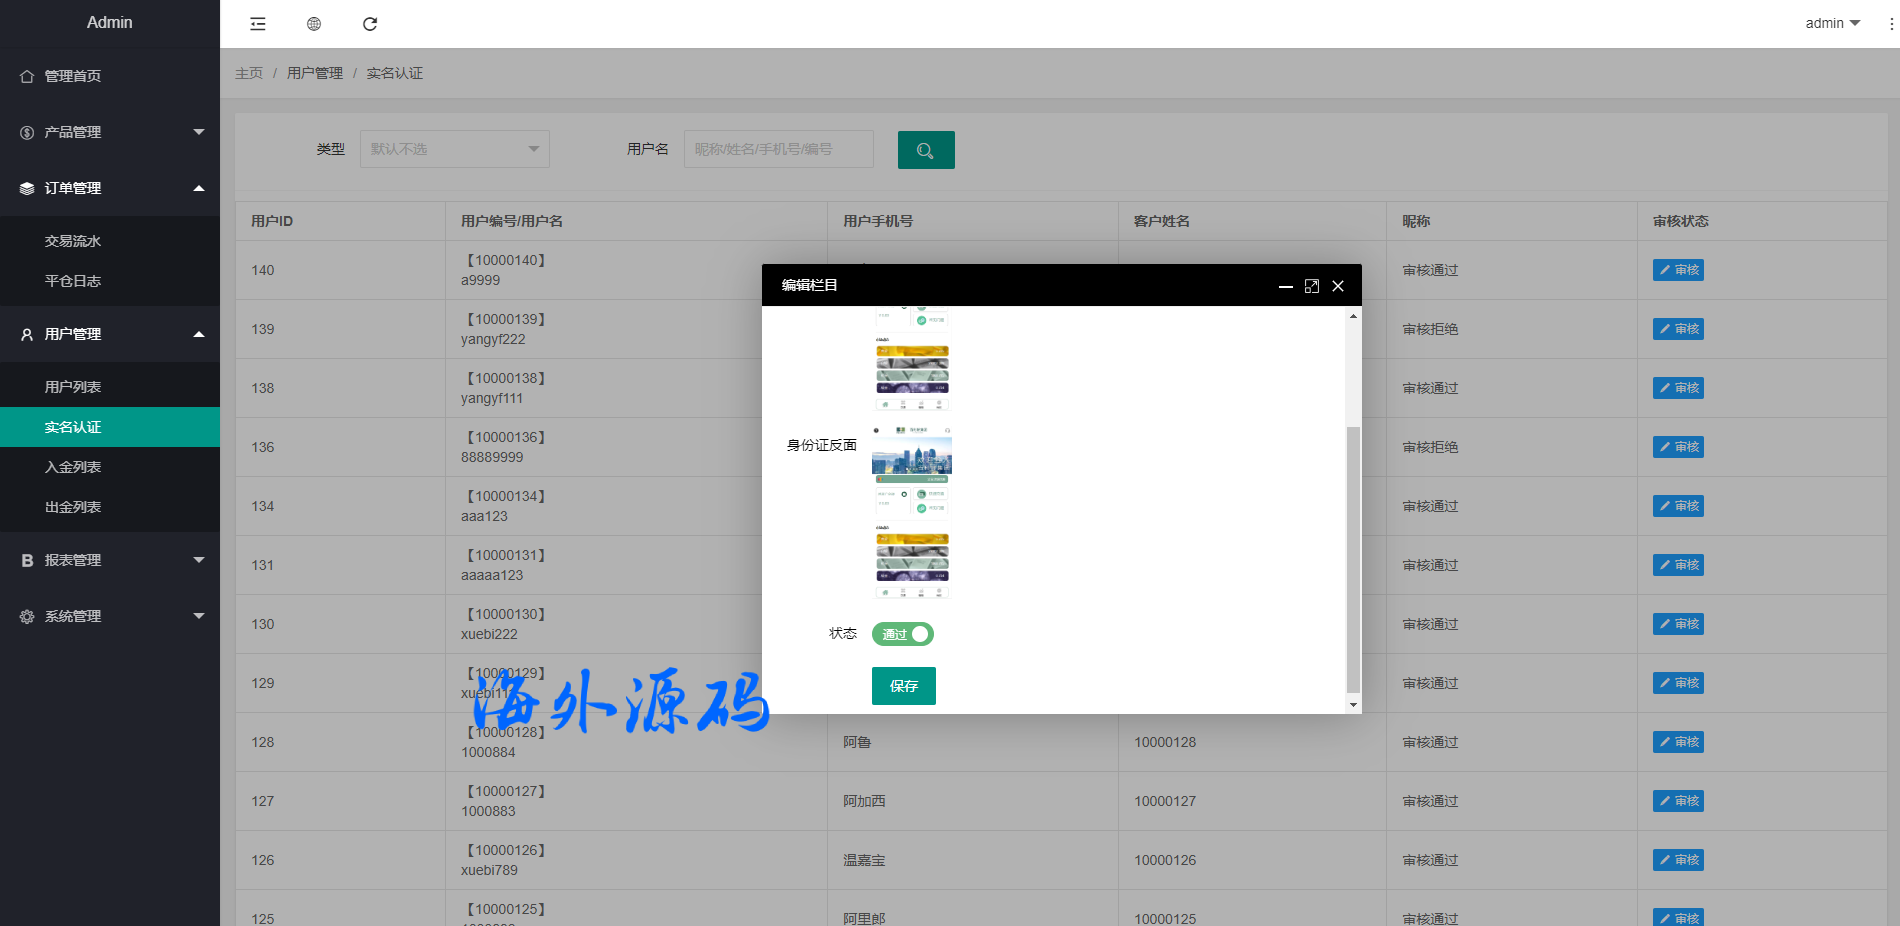
Task: Click 审核 button for user 140
Action: (x=1678, y=270)
